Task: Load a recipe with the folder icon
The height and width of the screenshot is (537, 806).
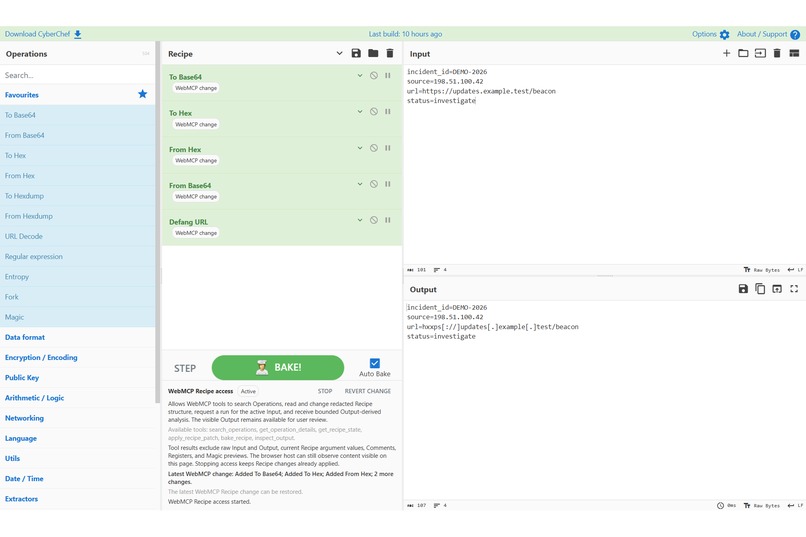Action: coord(373,53)
